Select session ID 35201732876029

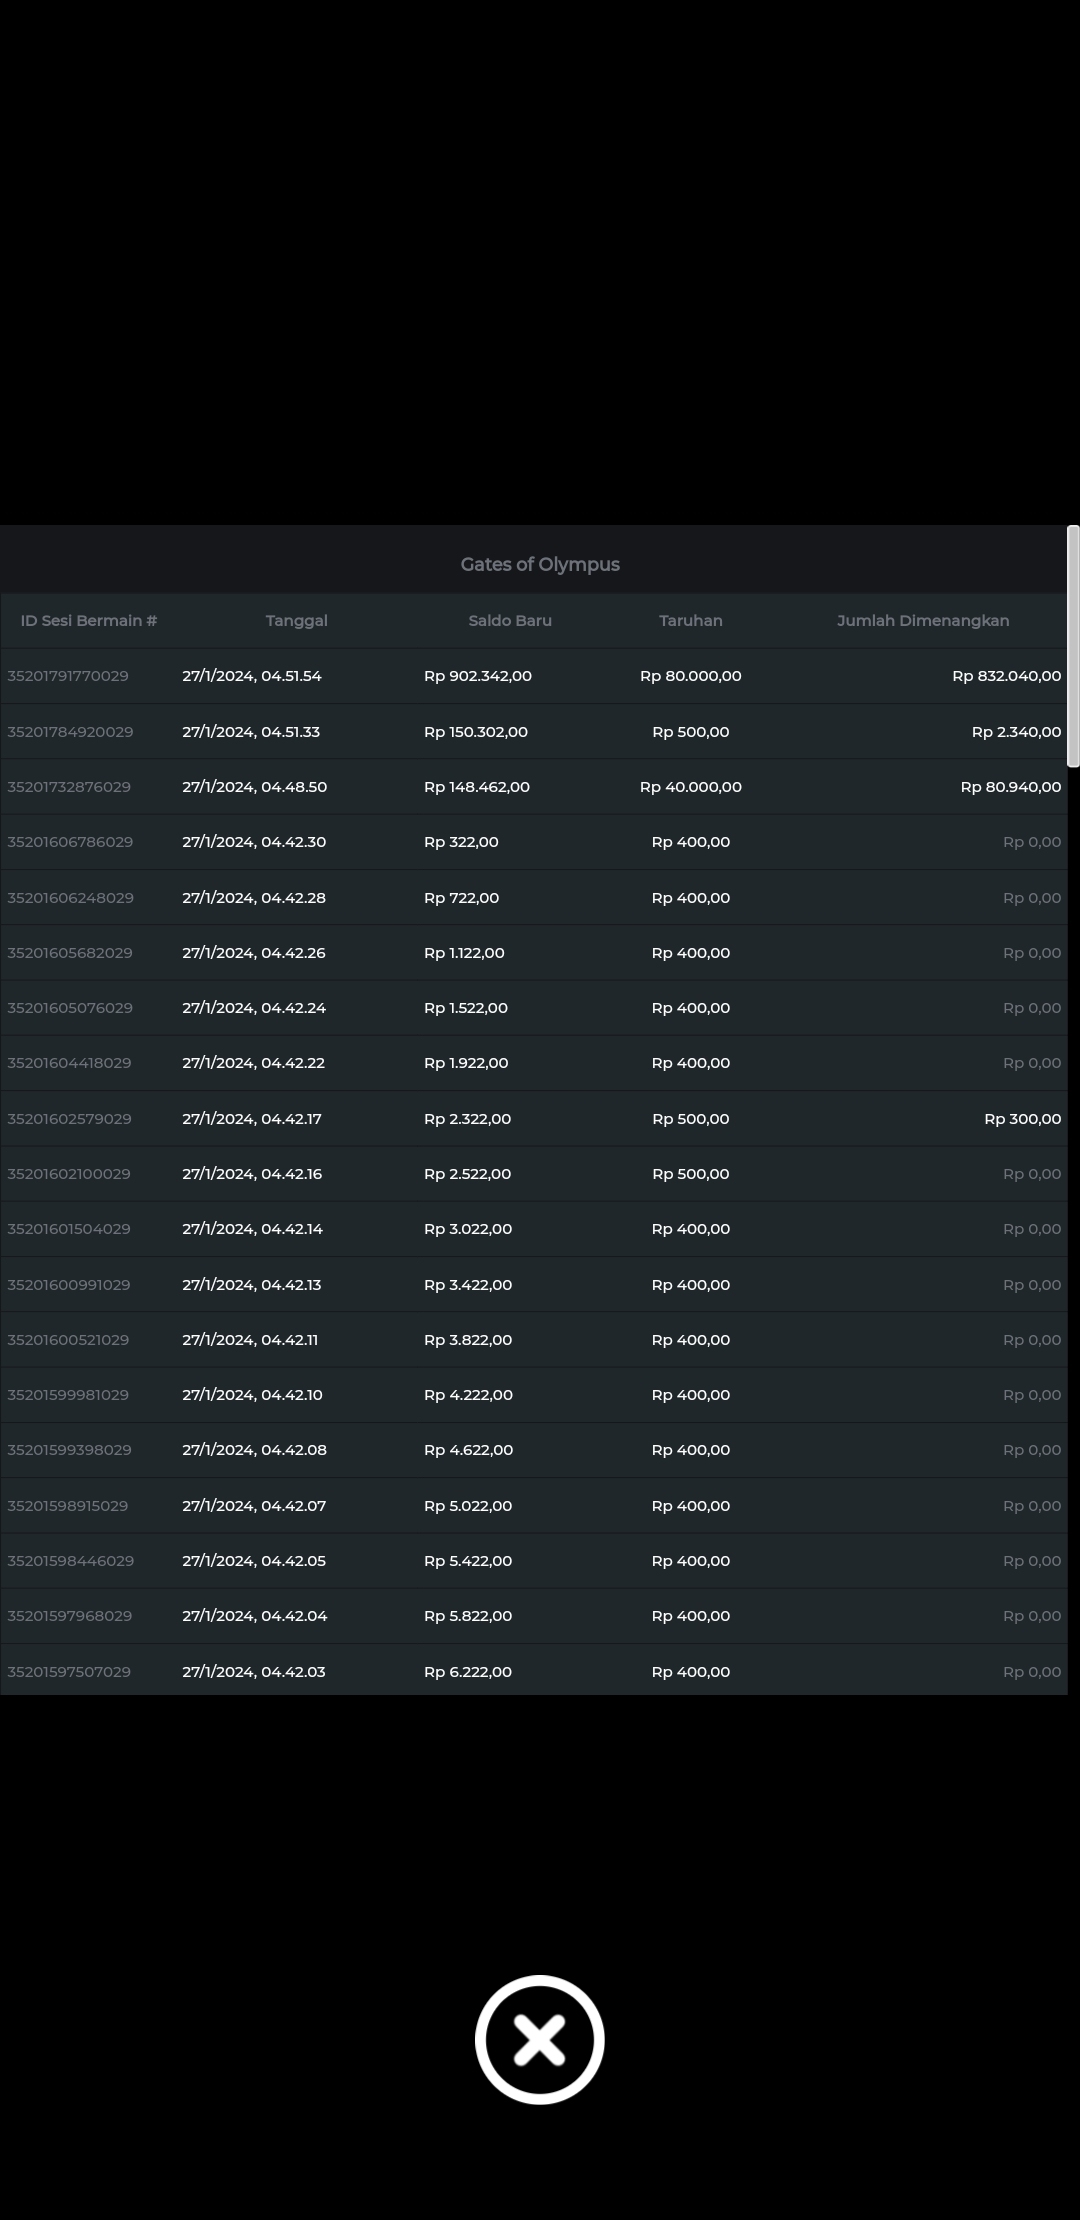pos(69,787)
